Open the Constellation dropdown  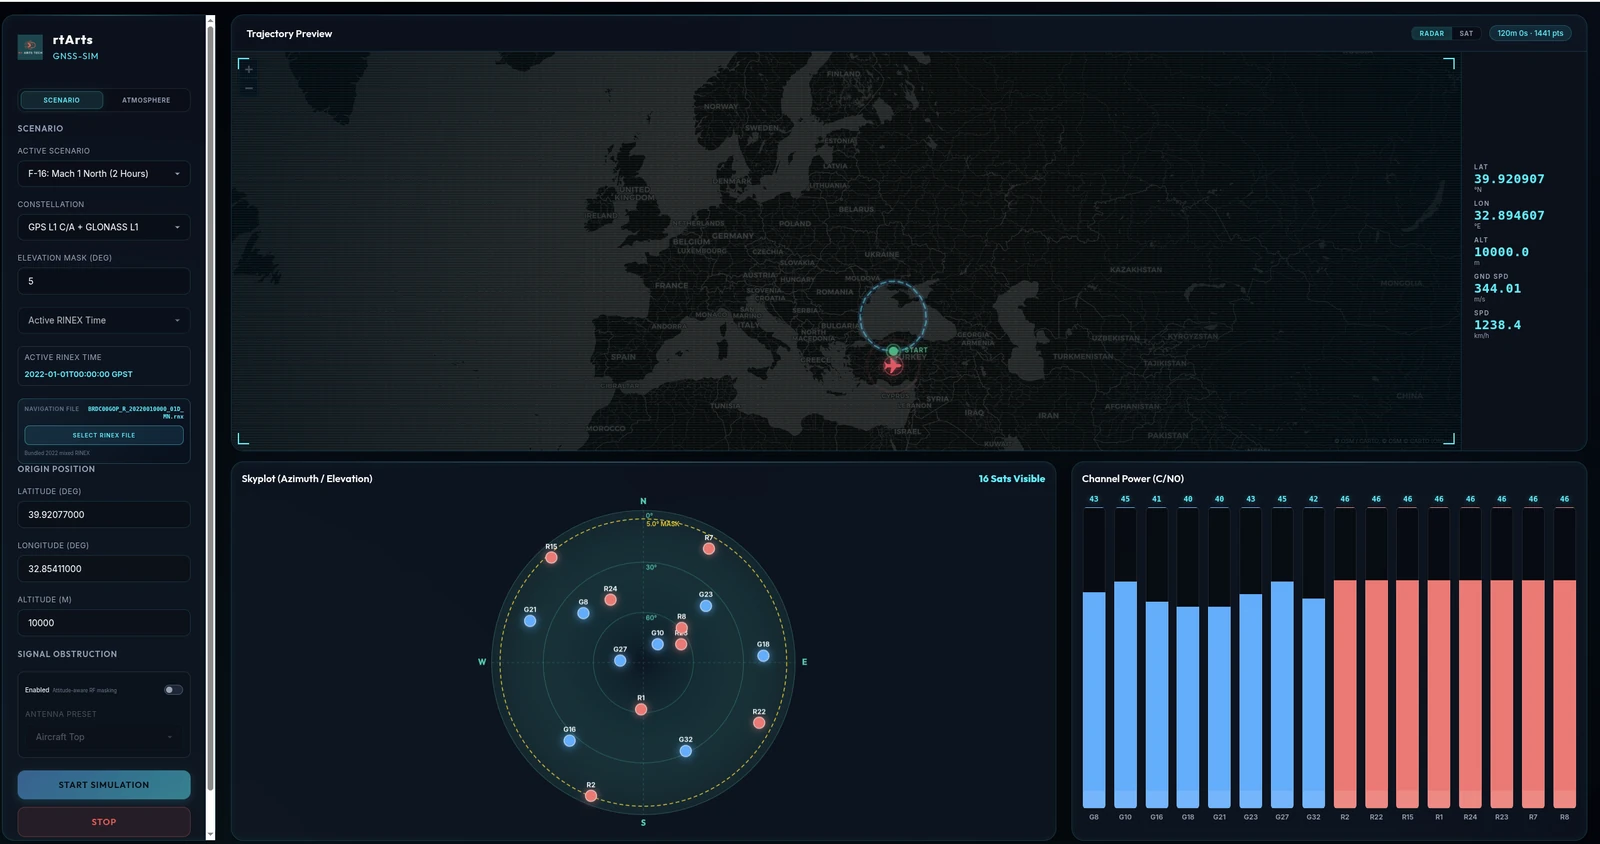click(x=104, y=227)
